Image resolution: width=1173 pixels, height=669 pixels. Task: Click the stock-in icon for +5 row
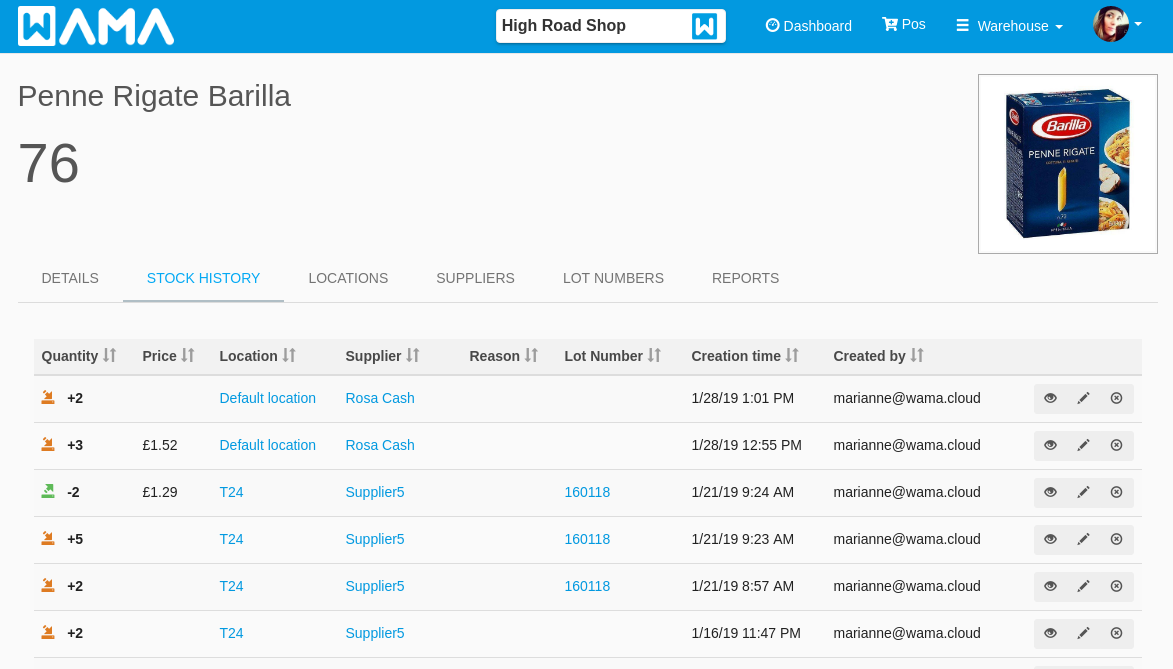coord(48,539)
